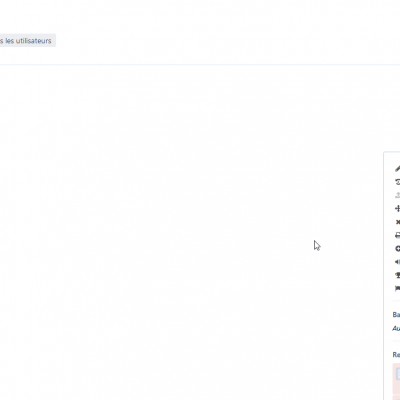Click the printer icon
This screenshot has height=400, width=400.
397,235
